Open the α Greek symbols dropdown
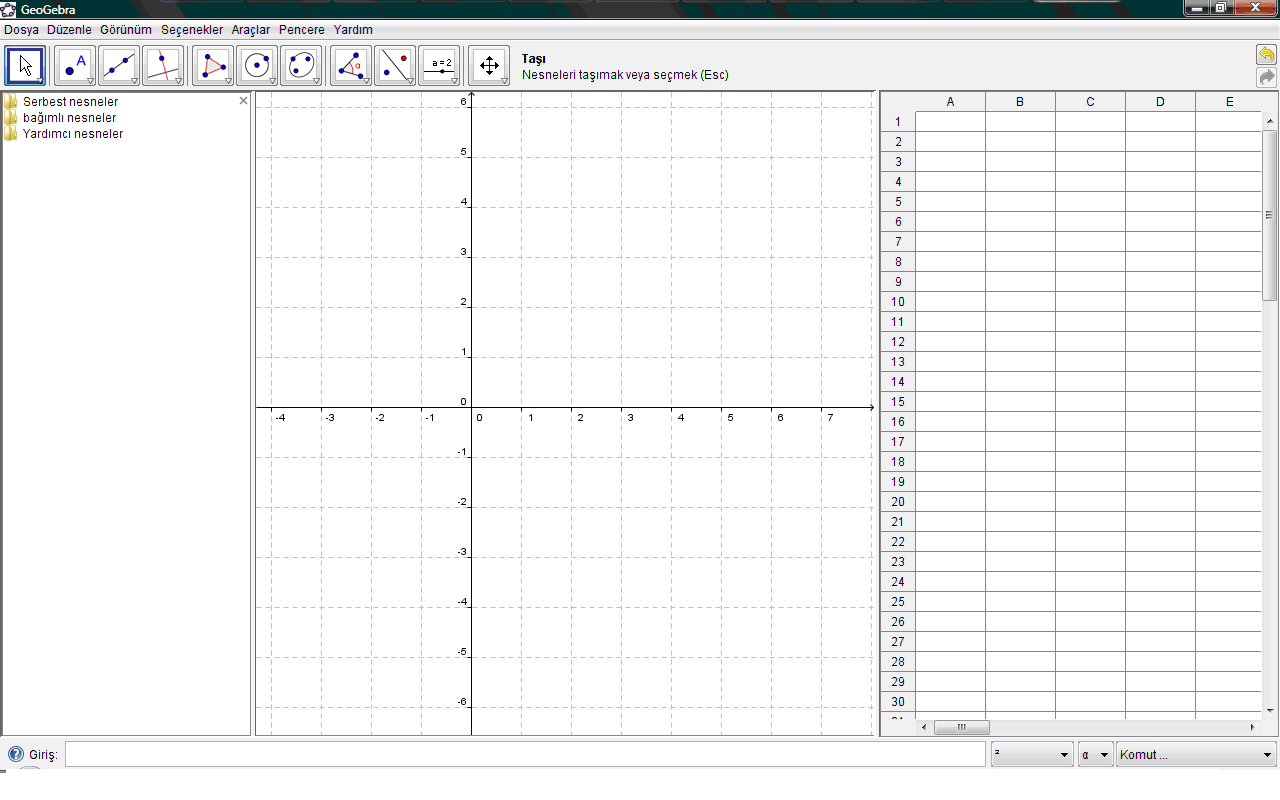The image size is (1280, 800). click(x=1096, y=755)
